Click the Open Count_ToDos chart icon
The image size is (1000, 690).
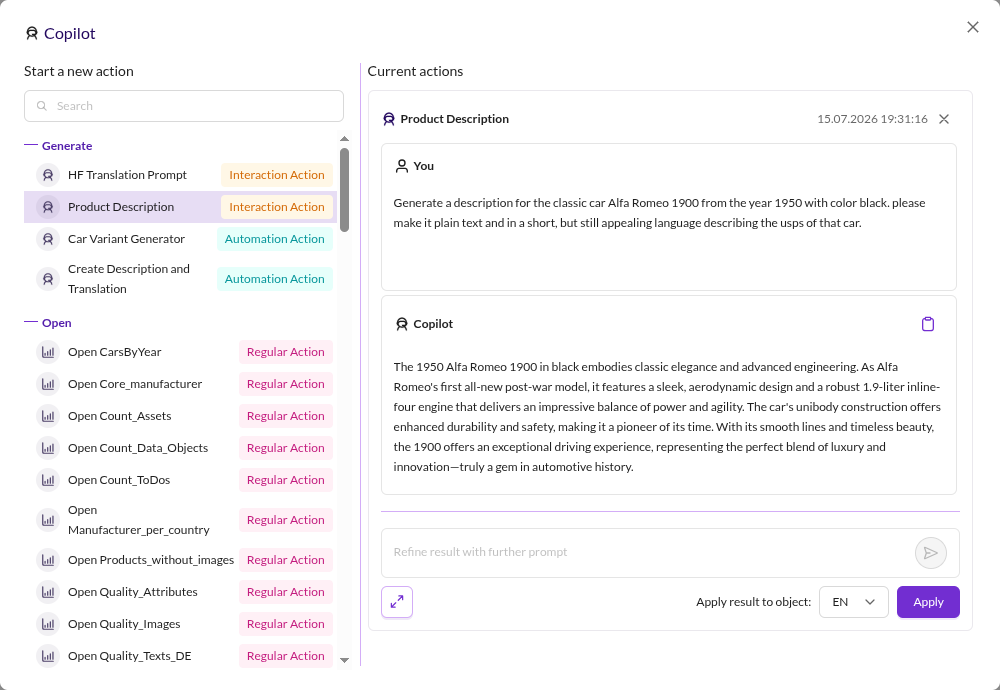48,480
